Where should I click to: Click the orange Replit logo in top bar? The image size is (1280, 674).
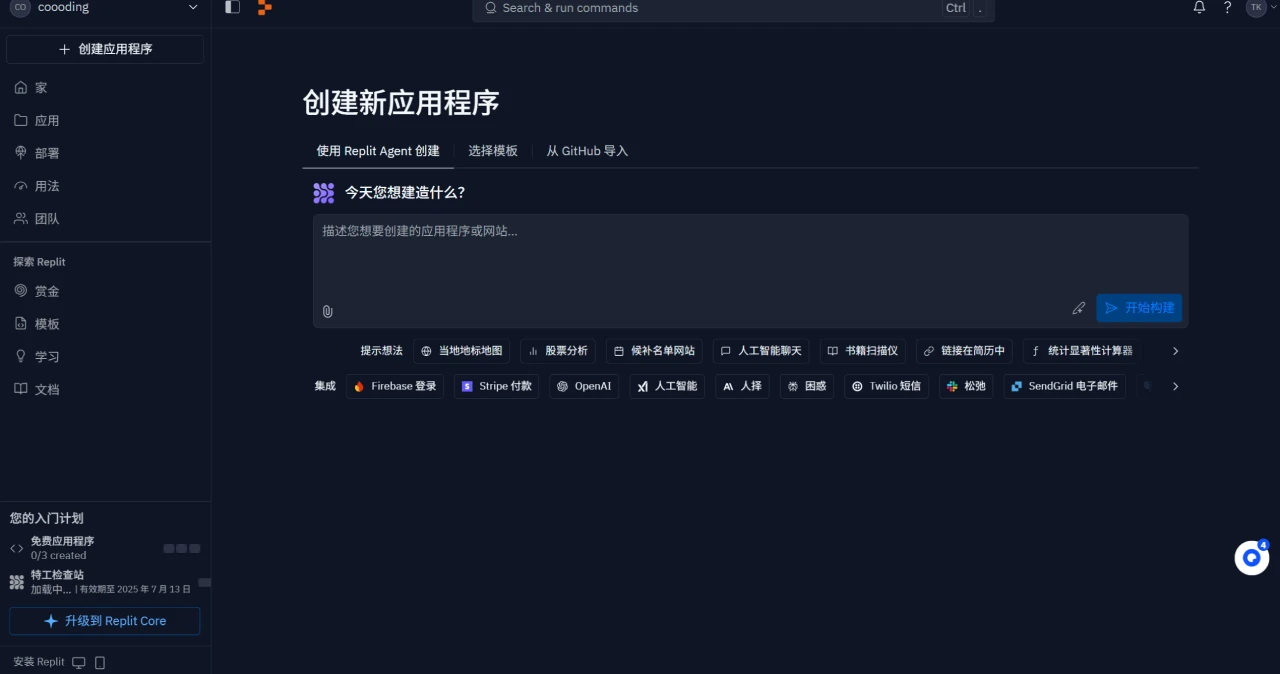coord(263,8)
